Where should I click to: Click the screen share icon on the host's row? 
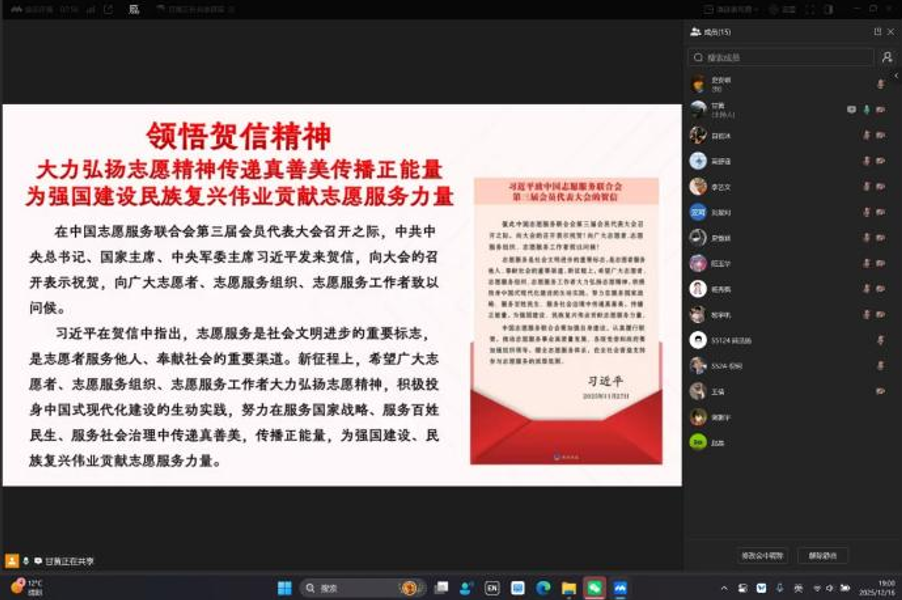pyautogui.click(x=851, y=109)
